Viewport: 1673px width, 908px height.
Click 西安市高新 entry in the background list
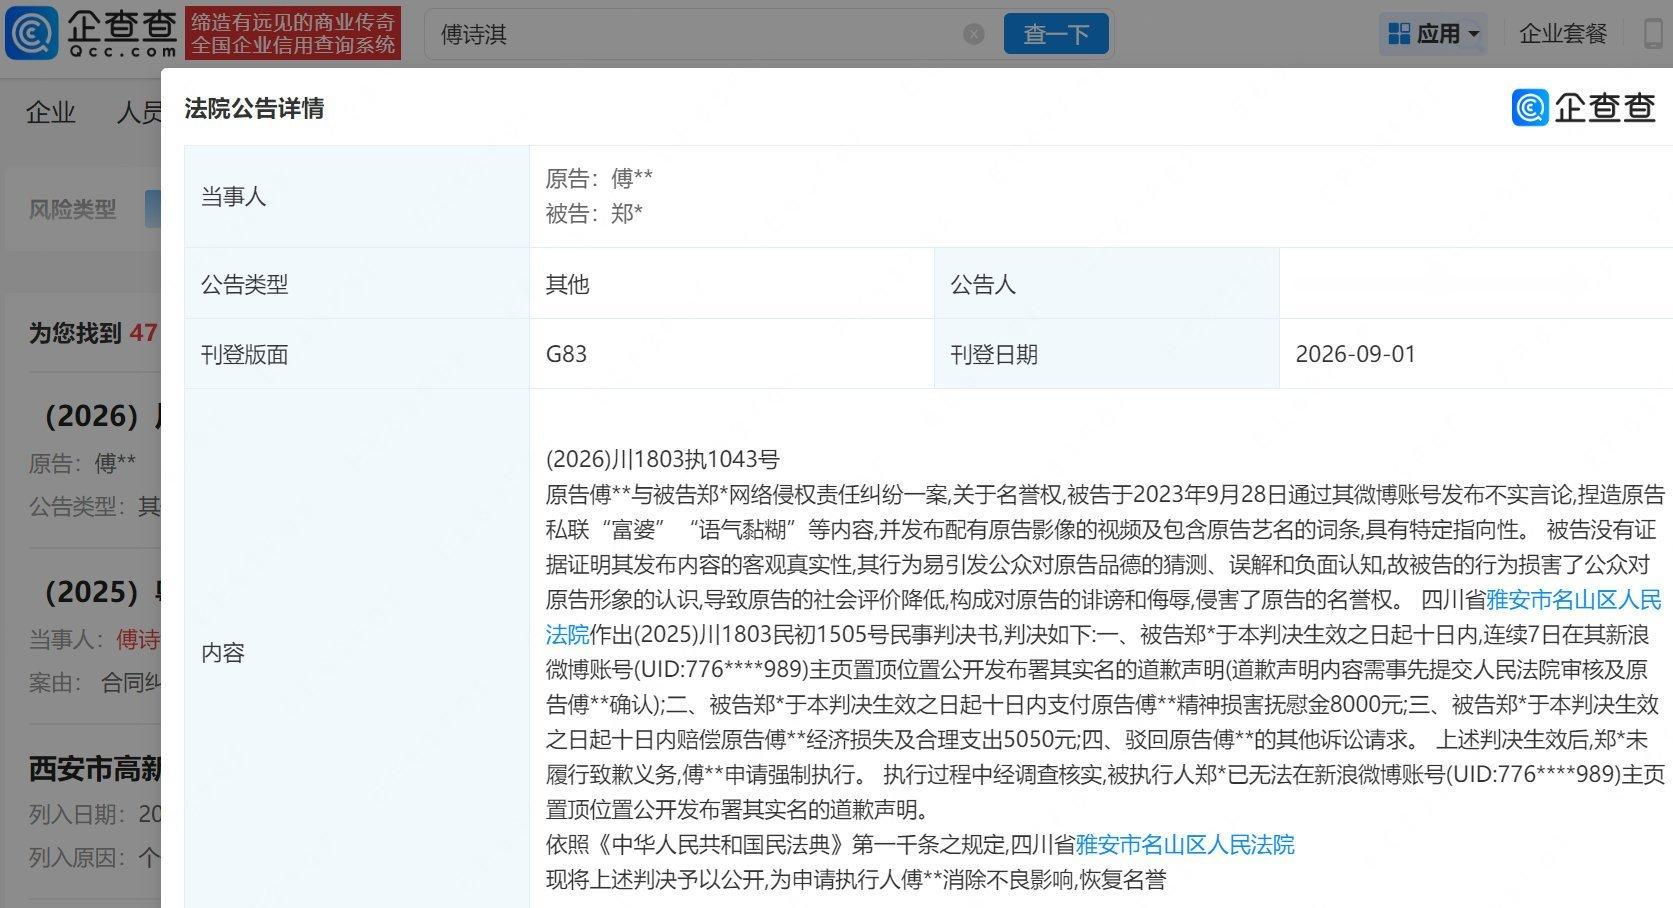coord(95,768)
